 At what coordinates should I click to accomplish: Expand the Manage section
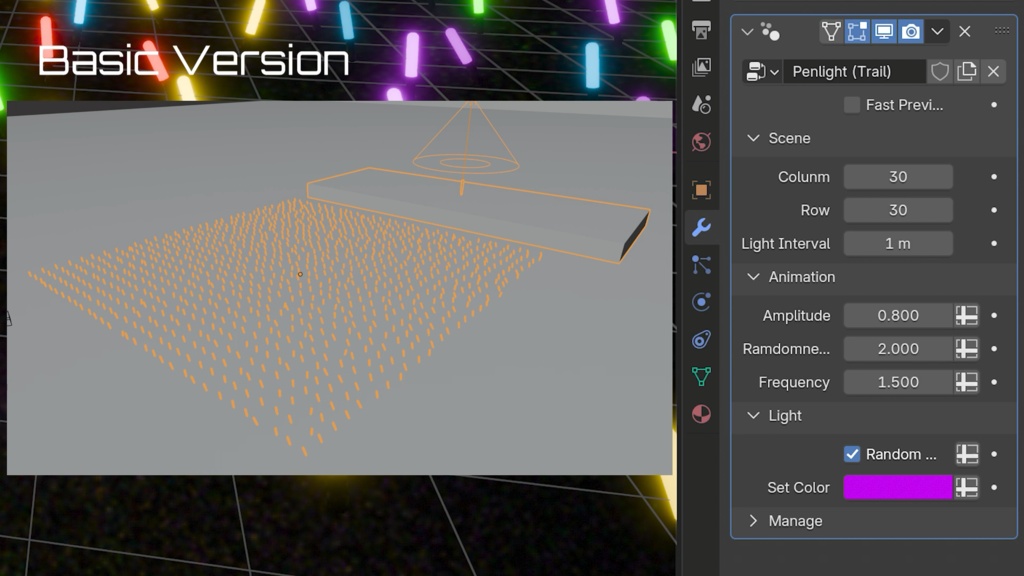click(x=754, y=521)
